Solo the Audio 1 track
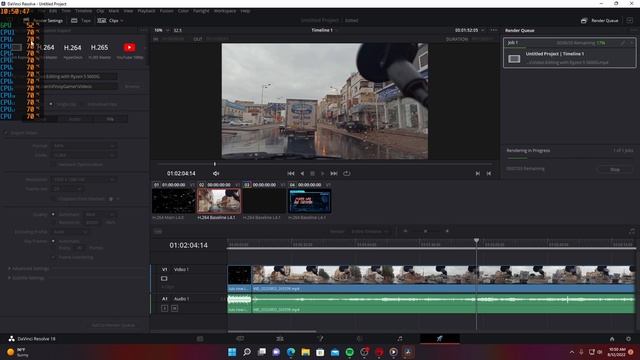Image resolution: width=640 pixels, height=360 pixels. (x=164, y=309)
